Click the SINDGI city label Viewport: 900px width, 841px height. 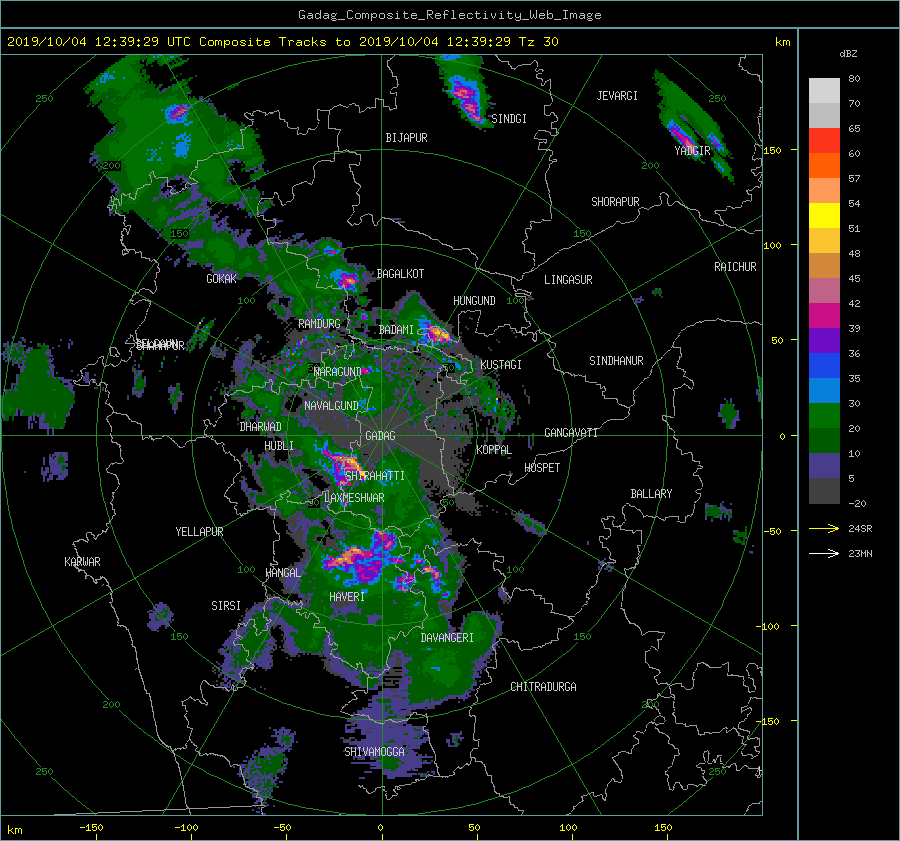pyautogui.click(x=509, y=119)
